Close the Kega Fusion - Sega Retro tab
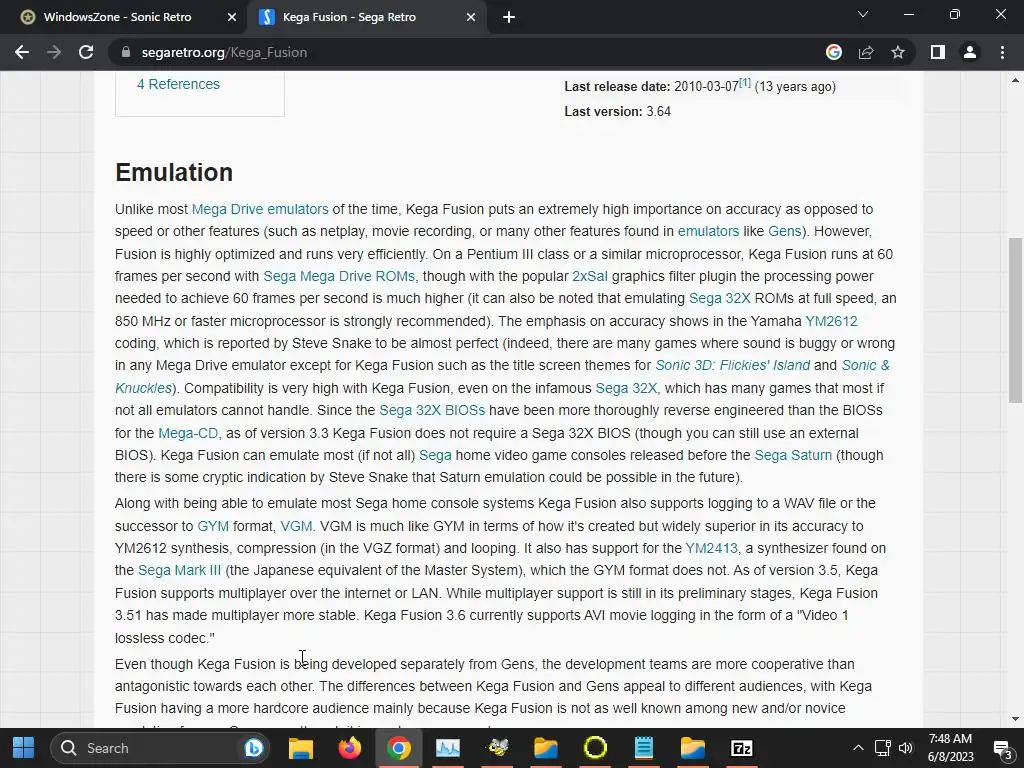The height and width of the screenshot is (768, 1024). point(471,17)
